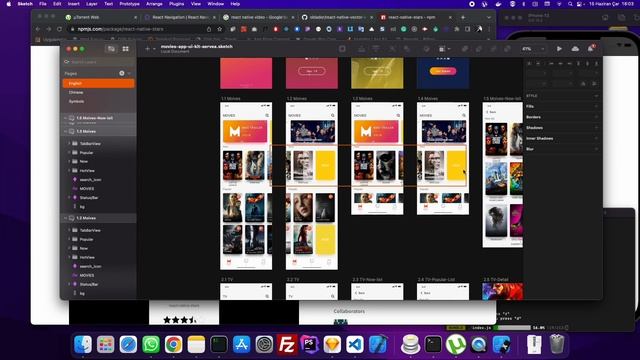Open the Plugins menu
This screenshot has width=640, height=360.
(177, 4)
